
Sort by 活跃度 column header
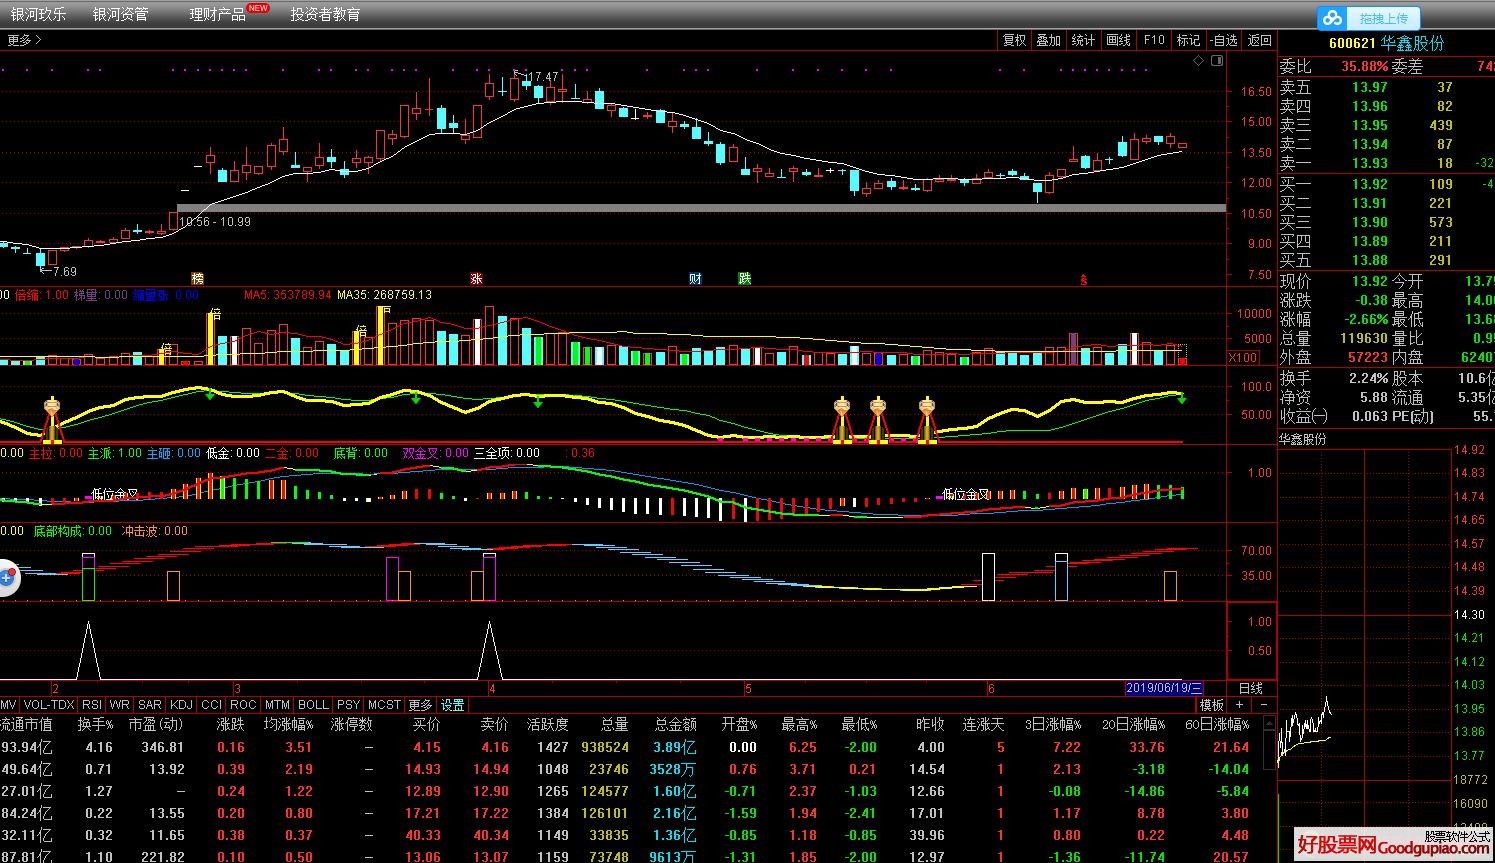tap(548, 724)
